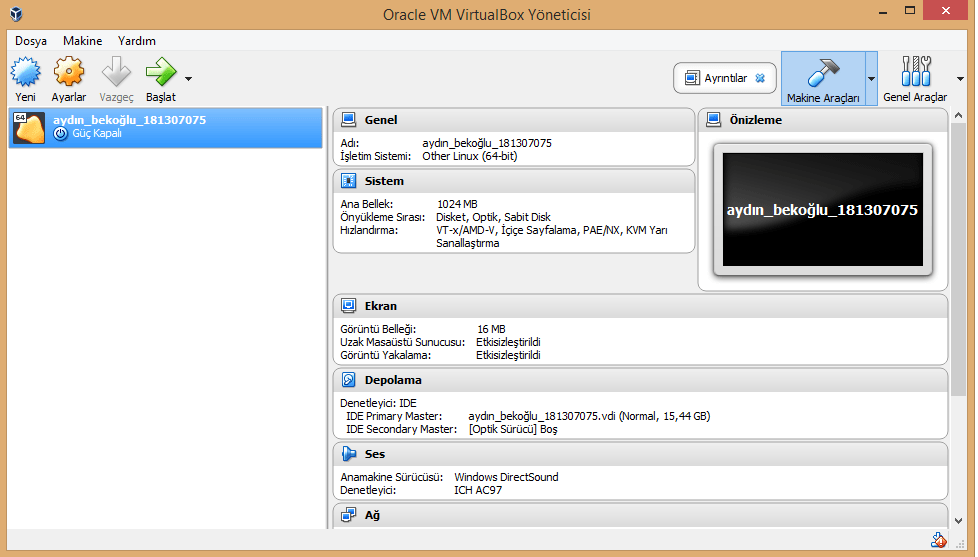Open the Depolama section header link
The height and width of the screenshot is (557, 978).
[x=393, y=380]
